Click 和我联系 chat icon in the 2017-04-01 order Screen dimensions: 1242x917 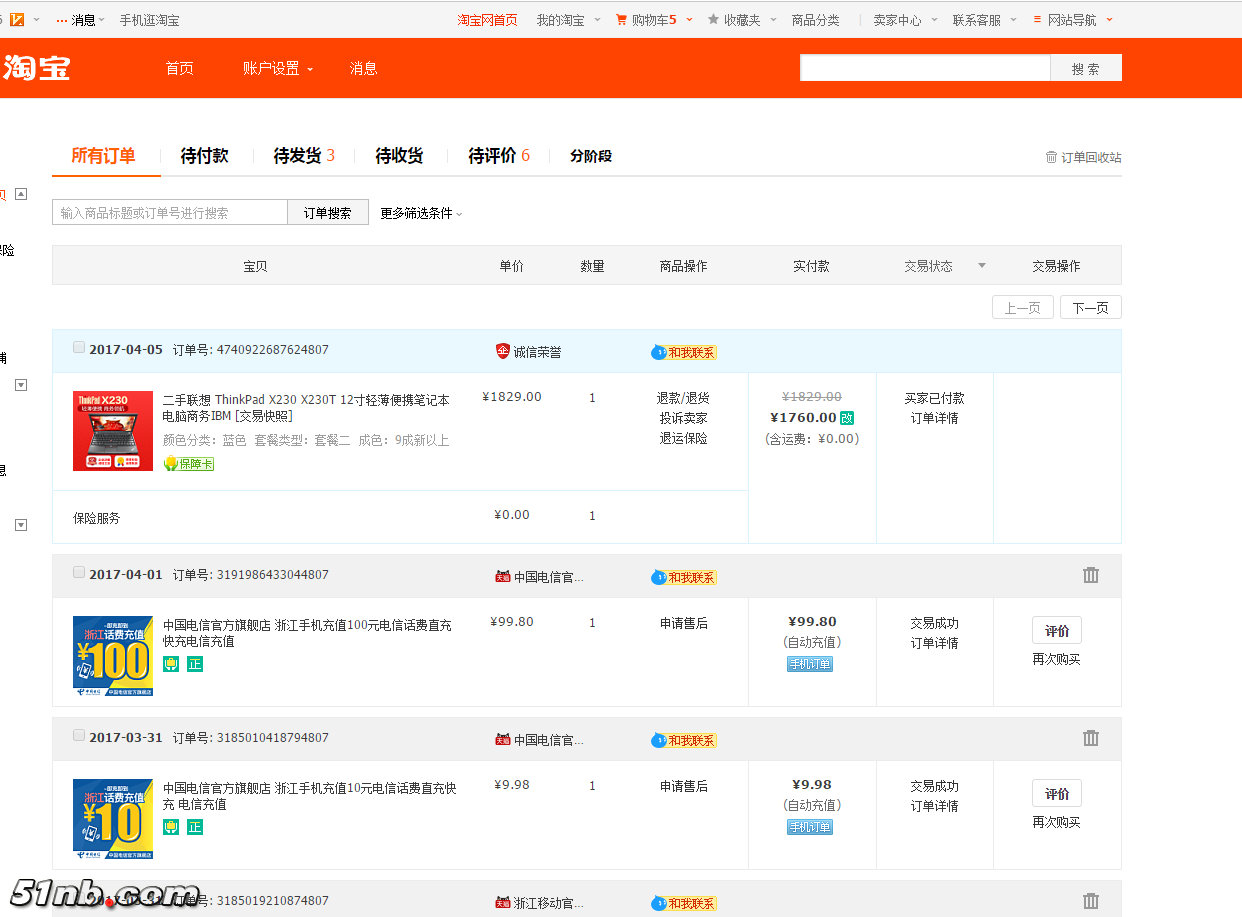[684, 577]
